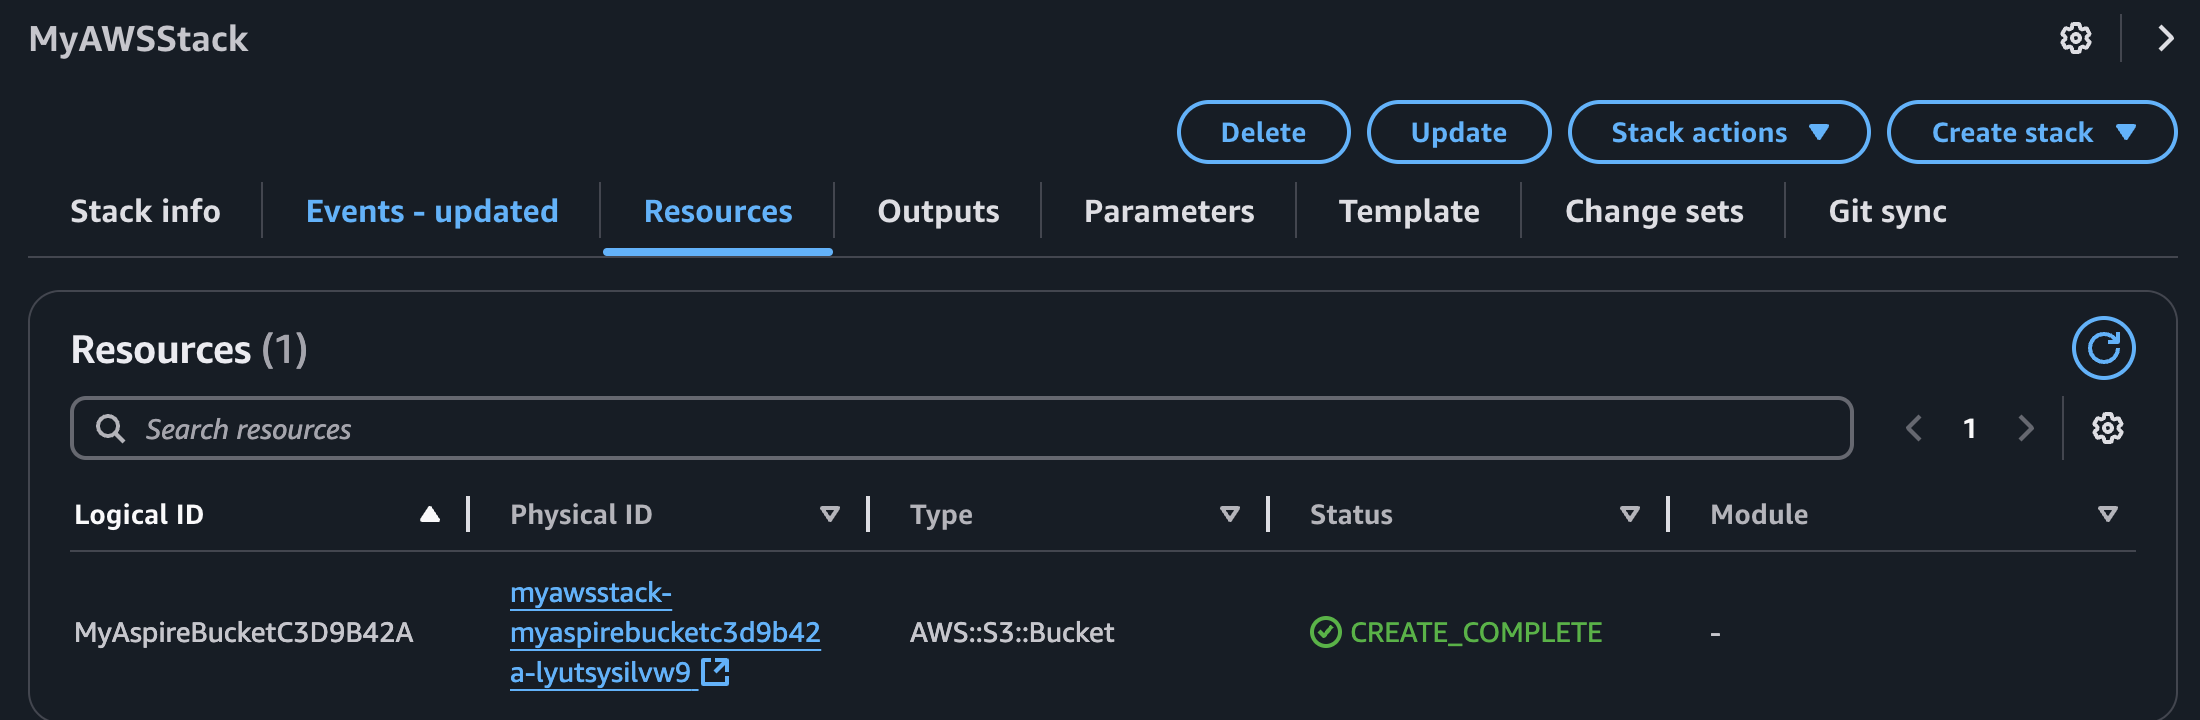The image size is (2200, 720).
Task: Click the CREATE_COMPLETE check icon
Action: click(x=1325, y=632)
